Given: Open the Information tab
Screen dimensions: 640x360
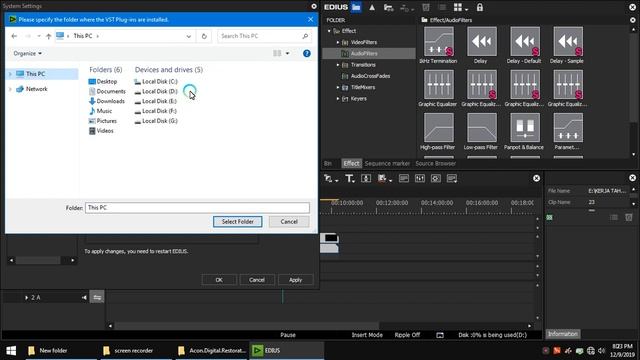Looking at the screenshot, I should (x=563, y=334).
